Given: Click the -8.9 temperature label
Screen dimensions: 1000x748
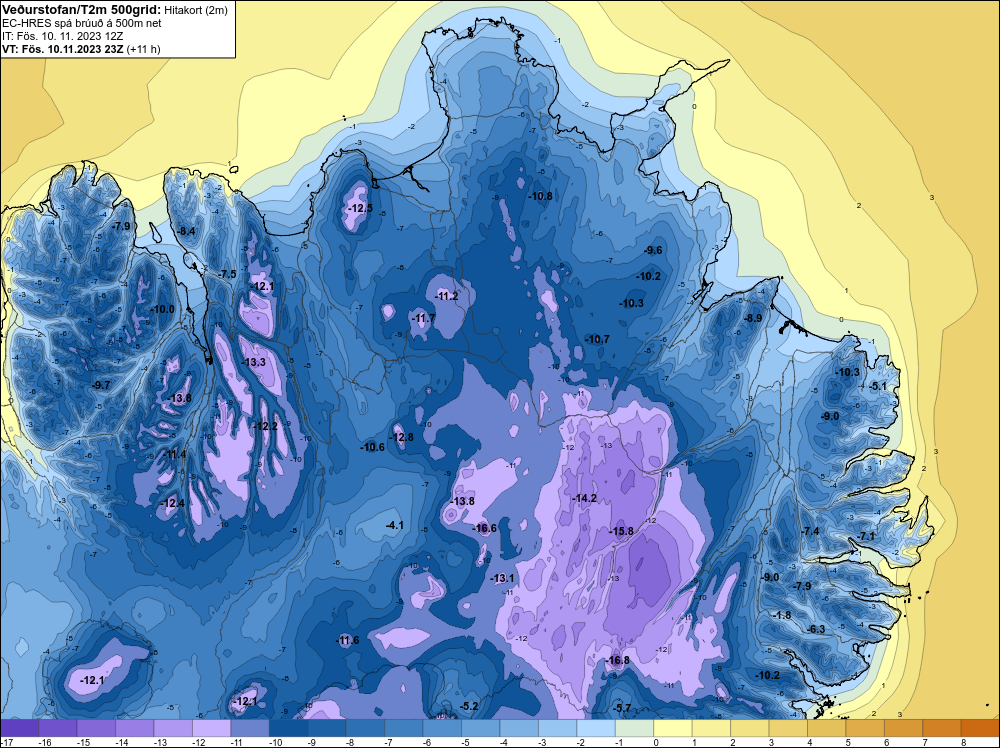Looking at the screenshot, I should click(753, 318).
